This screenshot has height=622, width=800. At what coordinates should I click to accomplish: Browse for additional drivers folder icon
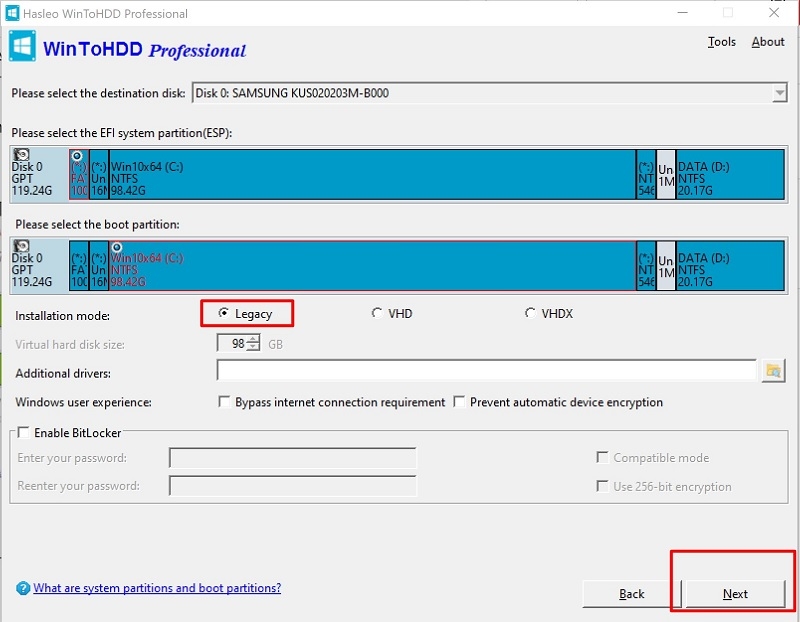point(773,371)
